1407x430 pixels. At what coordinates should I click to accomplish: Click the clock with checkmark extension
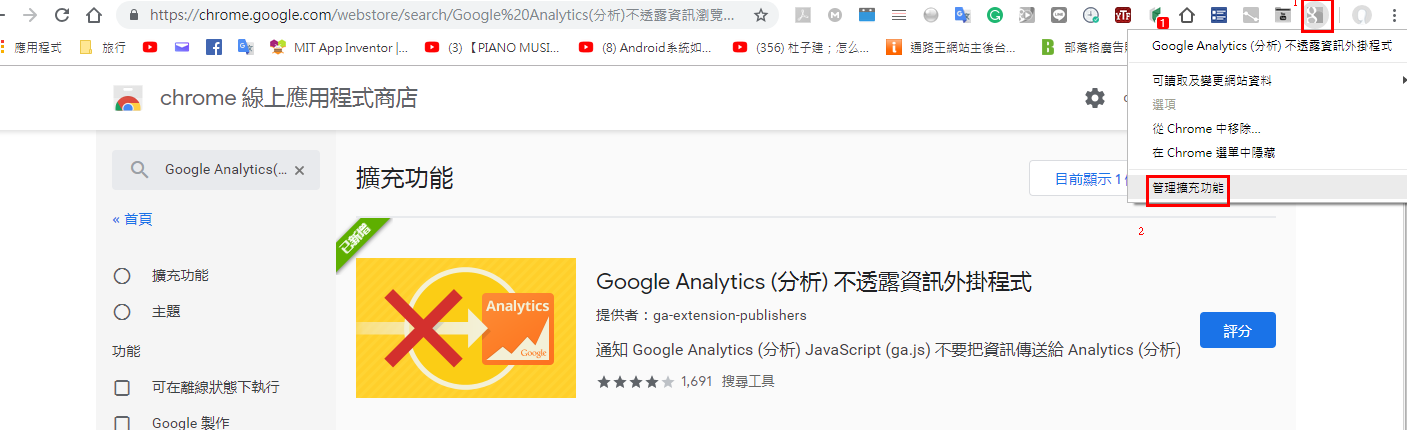pos(1091,15)
